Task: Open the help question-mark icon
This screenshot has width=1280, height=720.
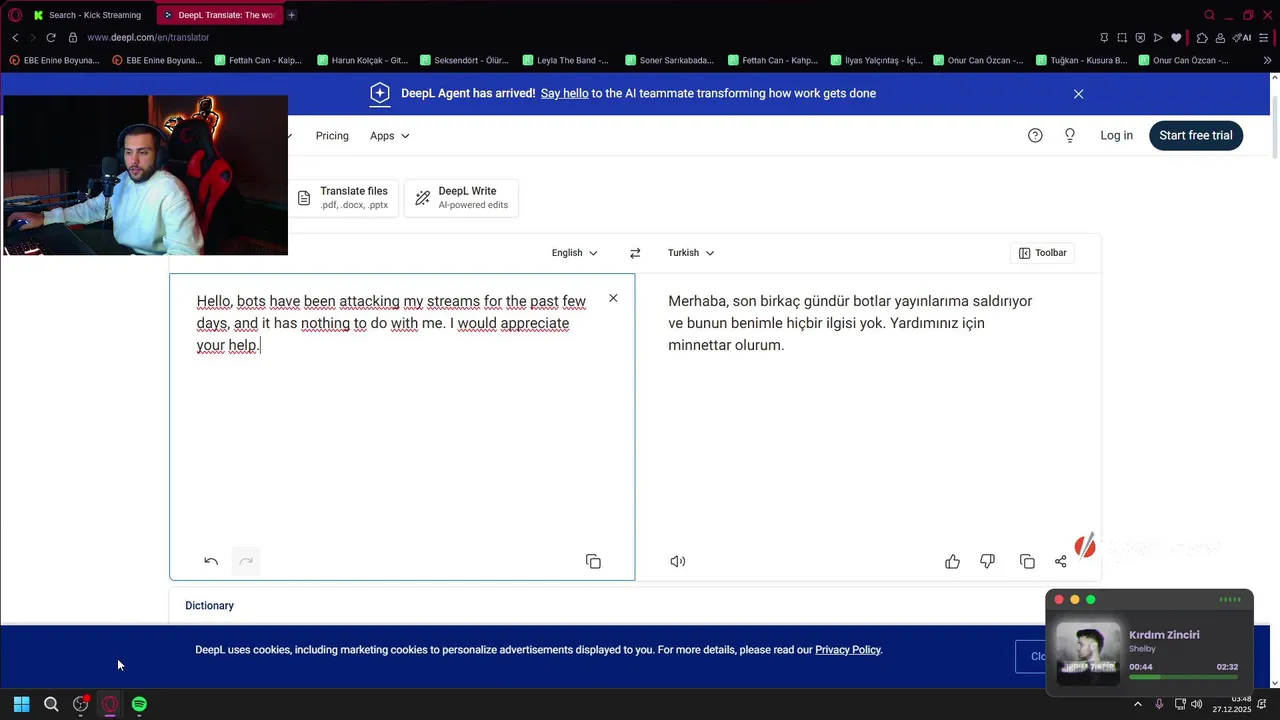Action: point(1035,135)
